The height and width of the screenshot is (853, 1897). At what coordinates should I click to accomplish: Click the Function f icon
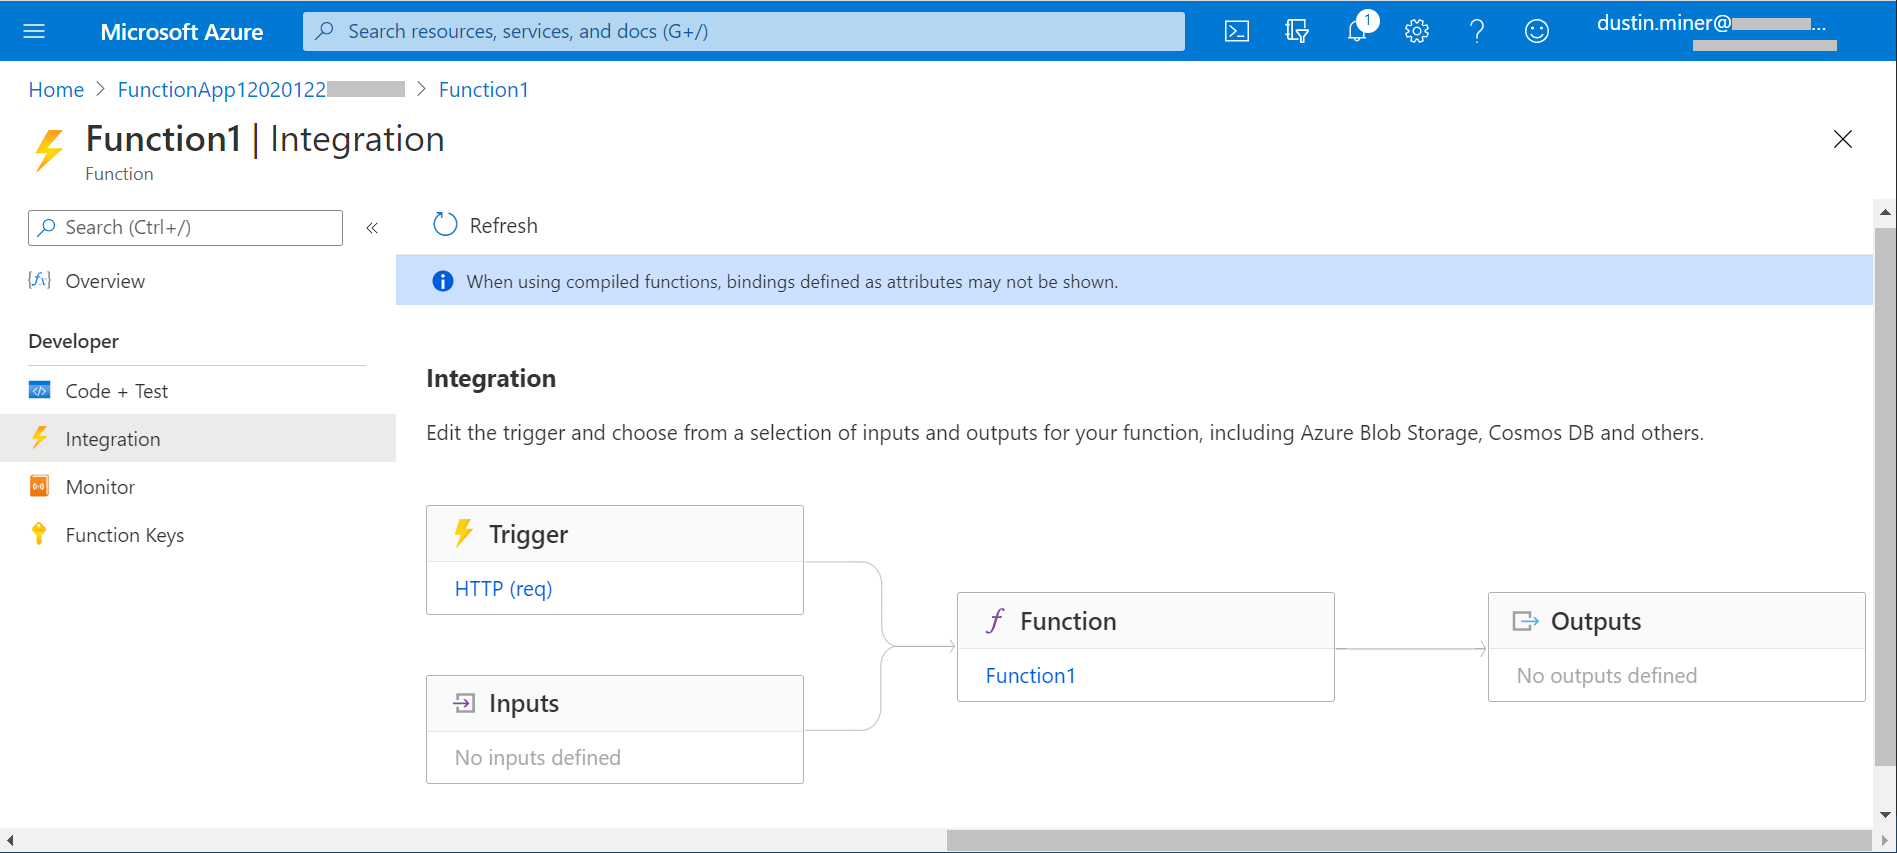pos(995,621)
